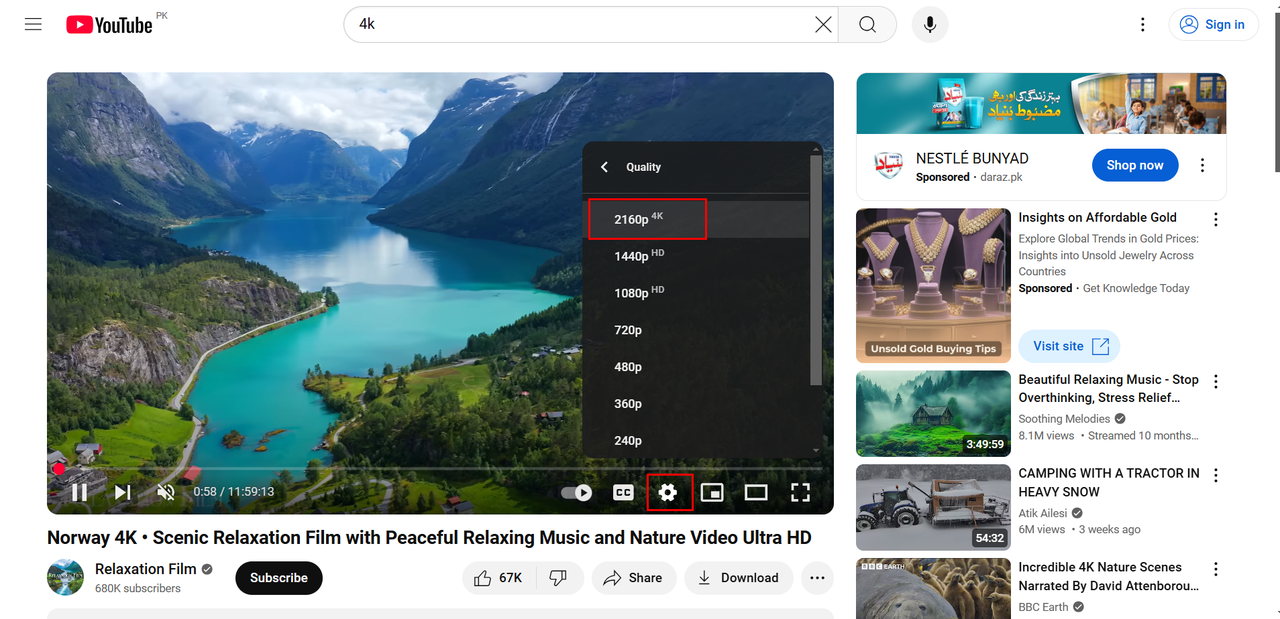Image resolution: width=1280 pixels, height=619 pixels.
Task: Share the video
Action: coord(634,578)
